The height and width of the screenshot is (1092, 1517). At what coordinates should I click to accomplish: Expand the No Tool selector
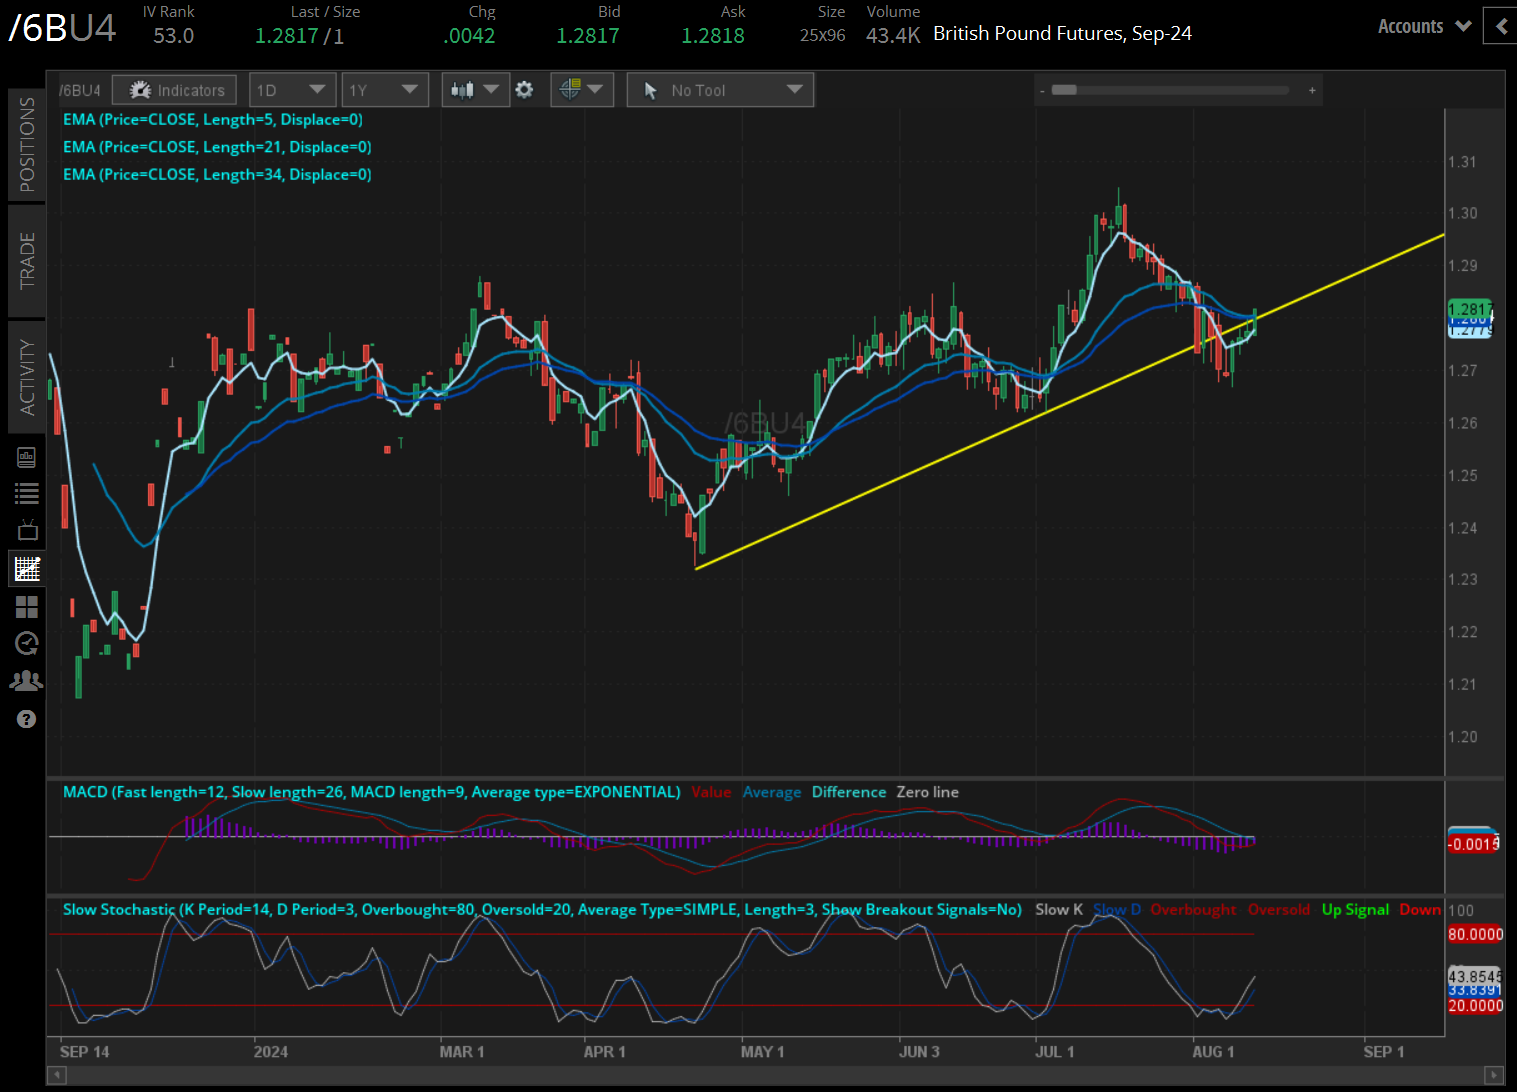coord(719,89)
